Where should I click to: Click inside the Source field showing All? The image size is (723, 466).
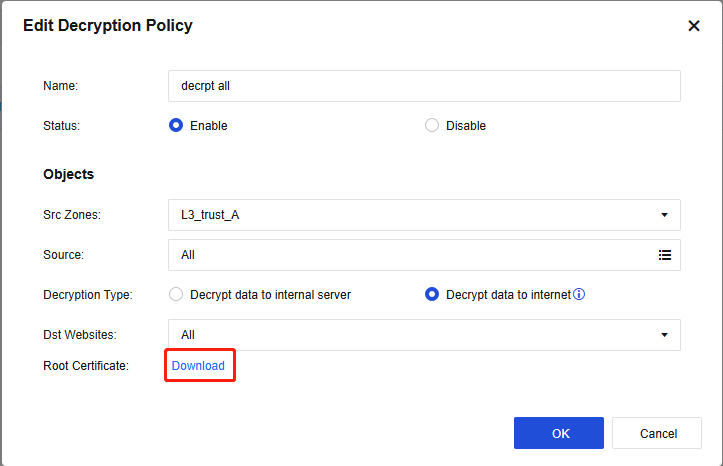[x=400, y=255]
